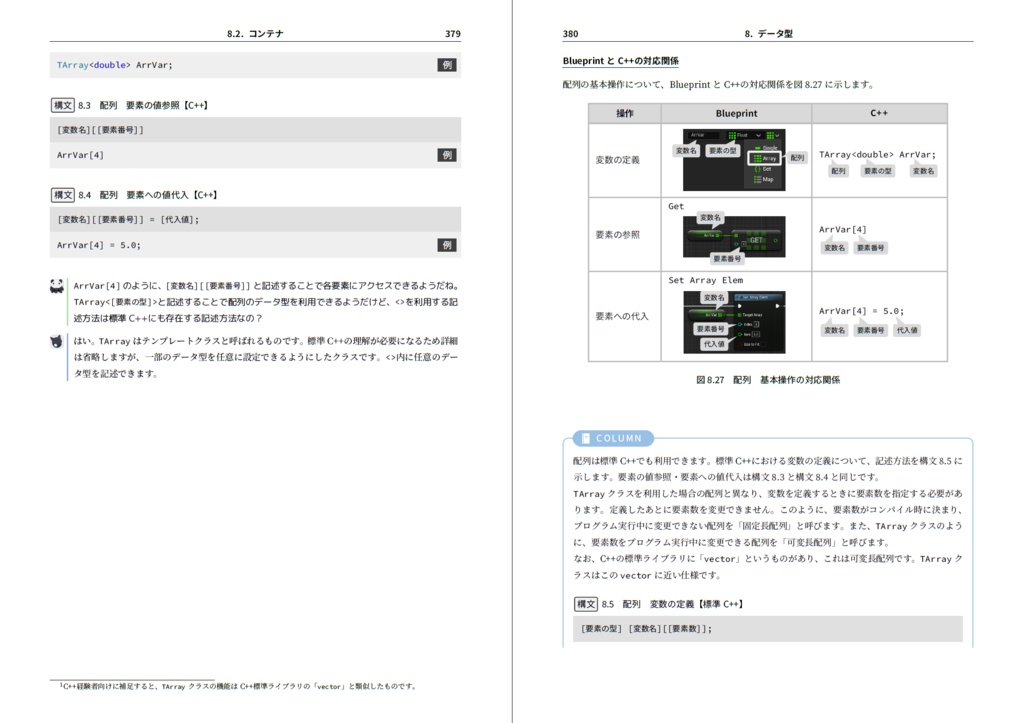Click the green Float grid type icon
Screen dimensions: 1024x723
732,135
